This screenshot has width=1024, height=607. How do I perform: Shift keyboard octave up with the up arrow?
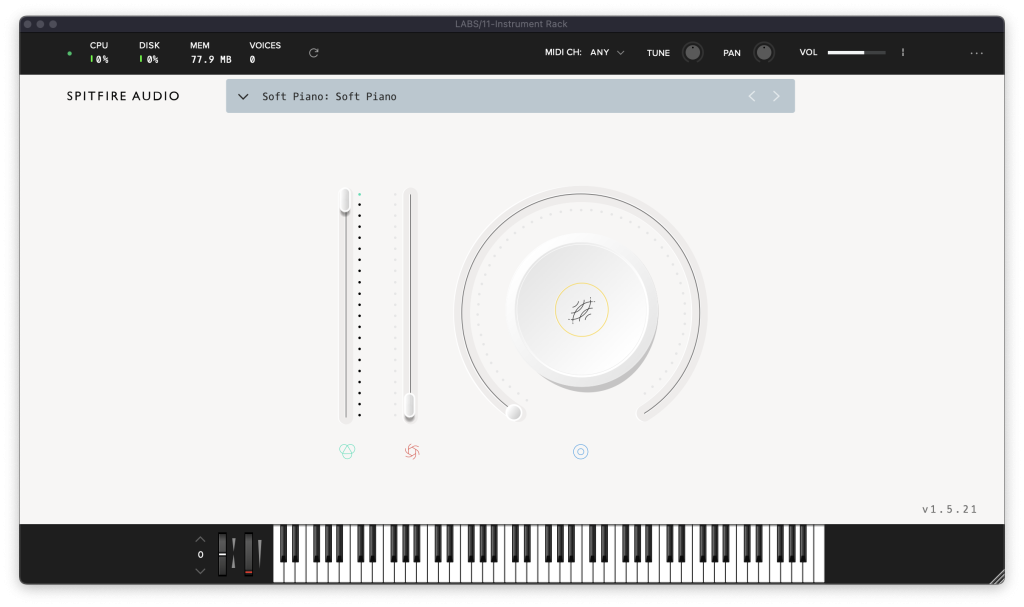tap(200, 538)
